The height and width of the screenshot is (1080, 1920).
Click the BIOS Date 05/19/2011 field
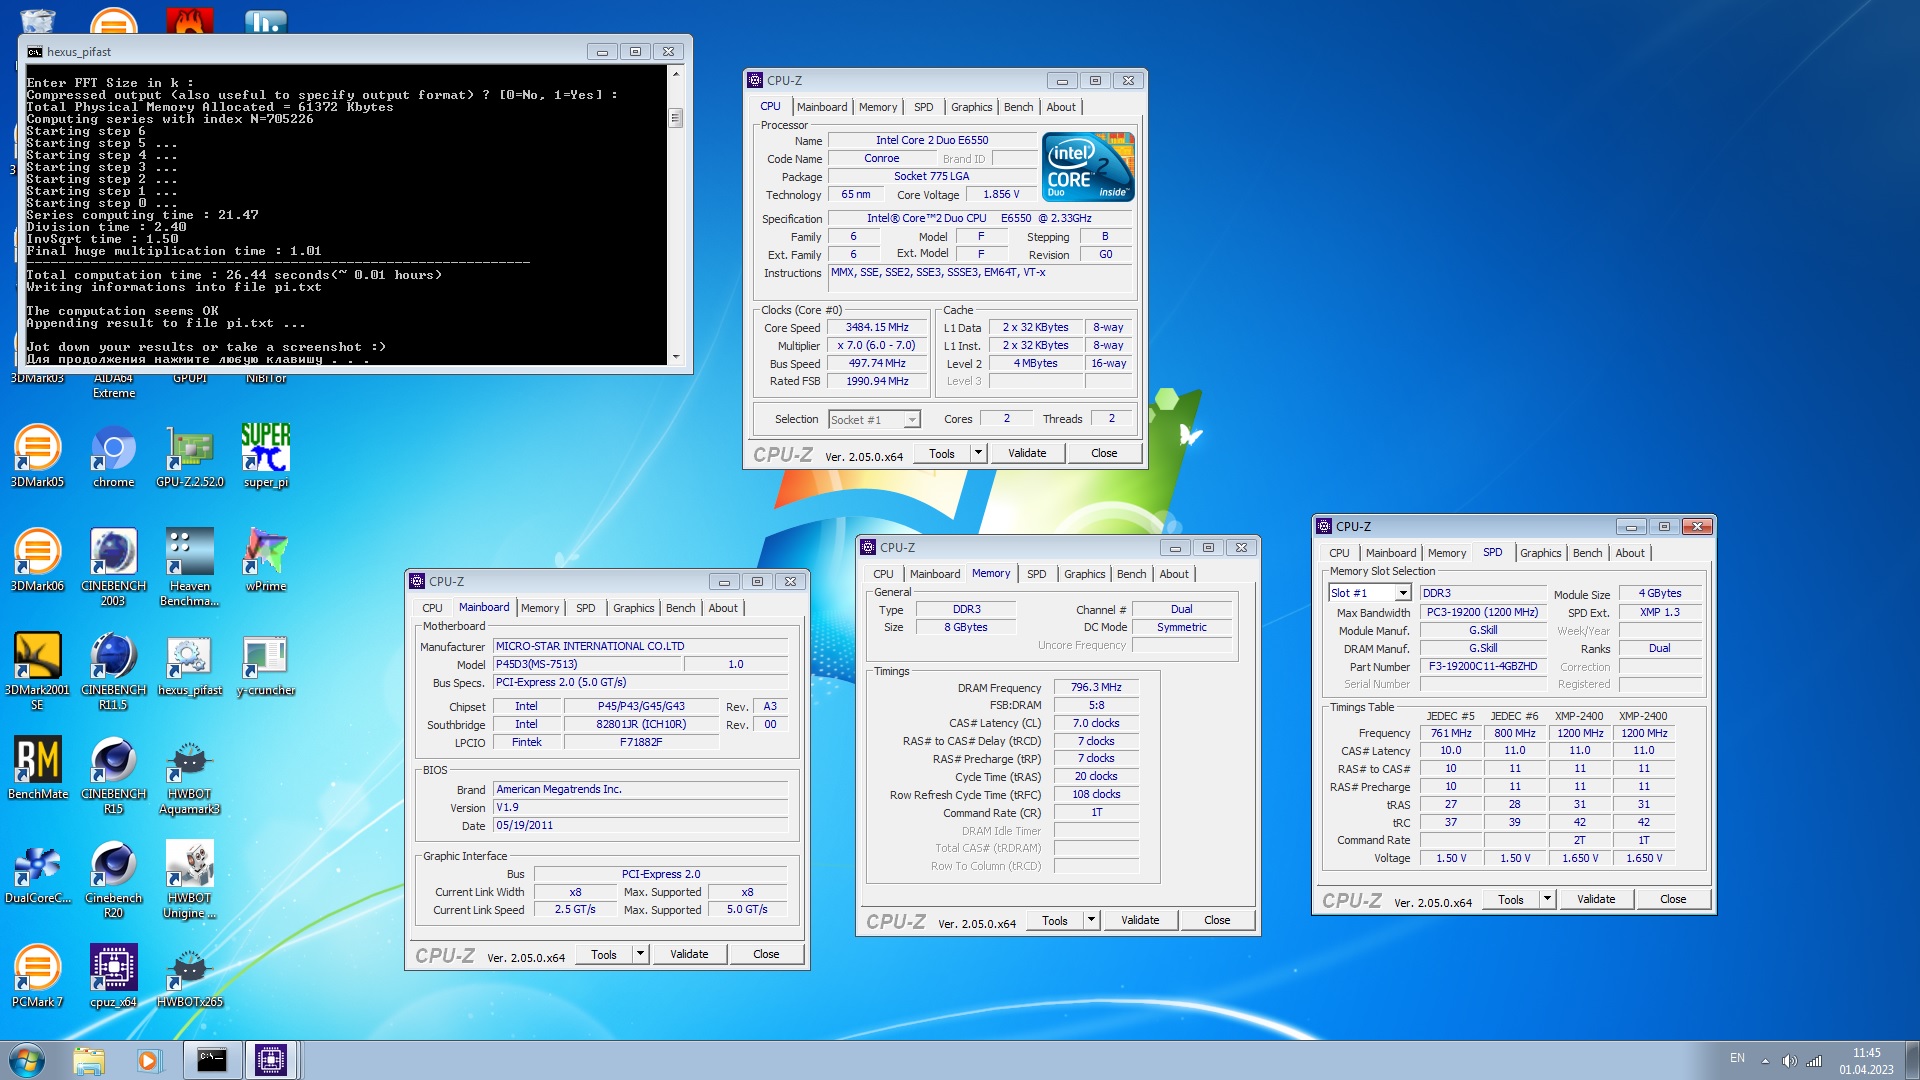pos(640,826)
